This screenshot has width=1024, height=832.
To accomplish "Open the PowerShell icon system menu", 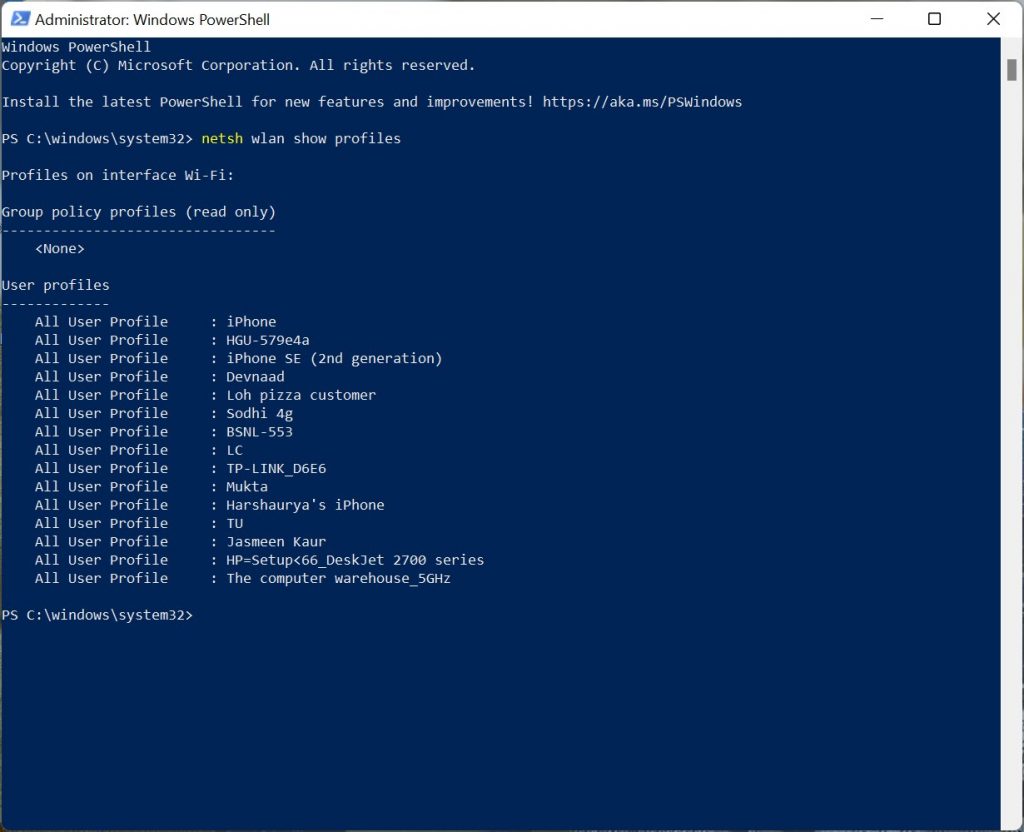I will pos(18,19).
